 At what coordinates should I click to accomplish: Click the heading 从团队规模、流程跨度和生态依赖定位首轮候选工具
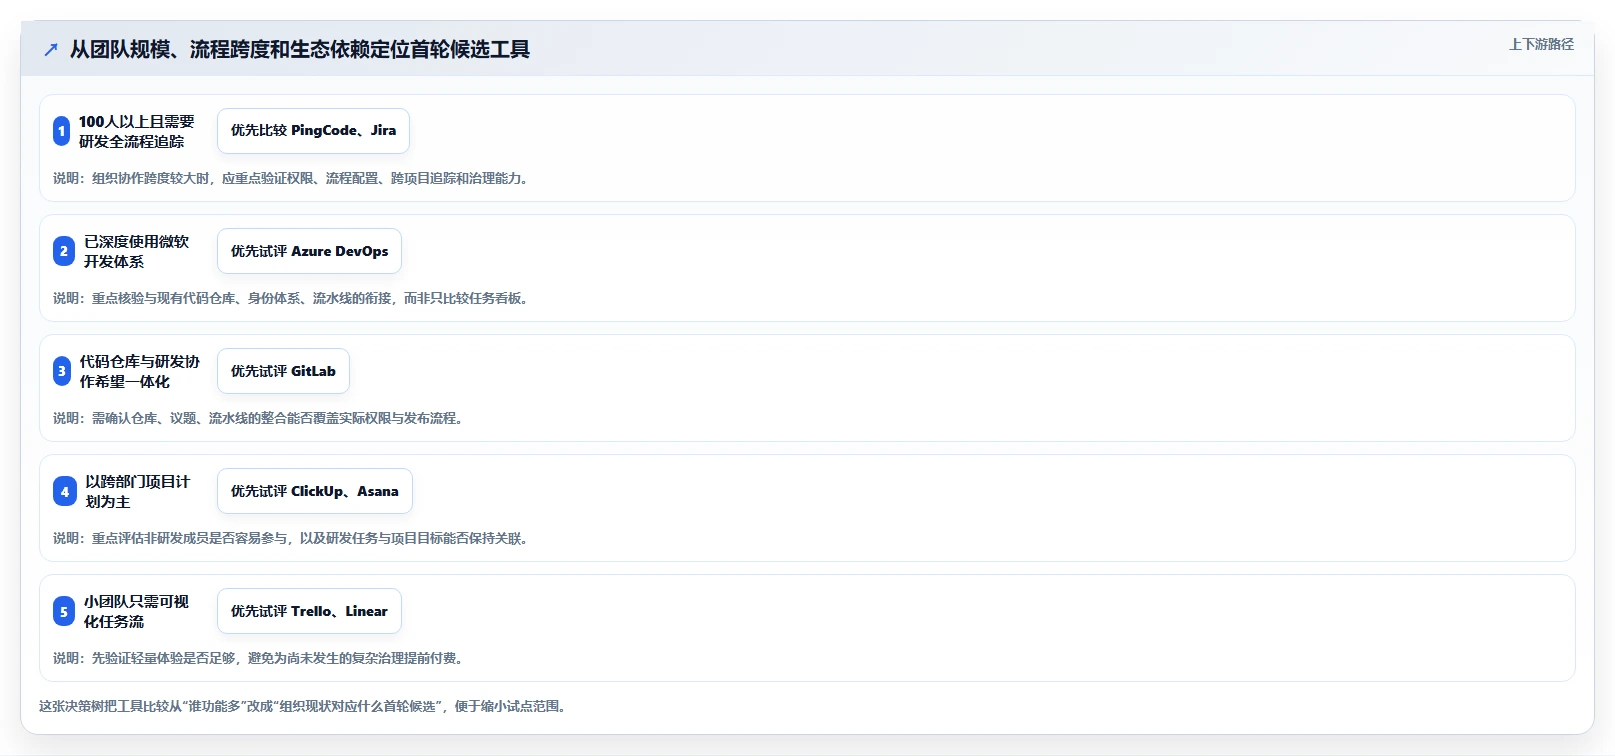(x=300, y=49)
